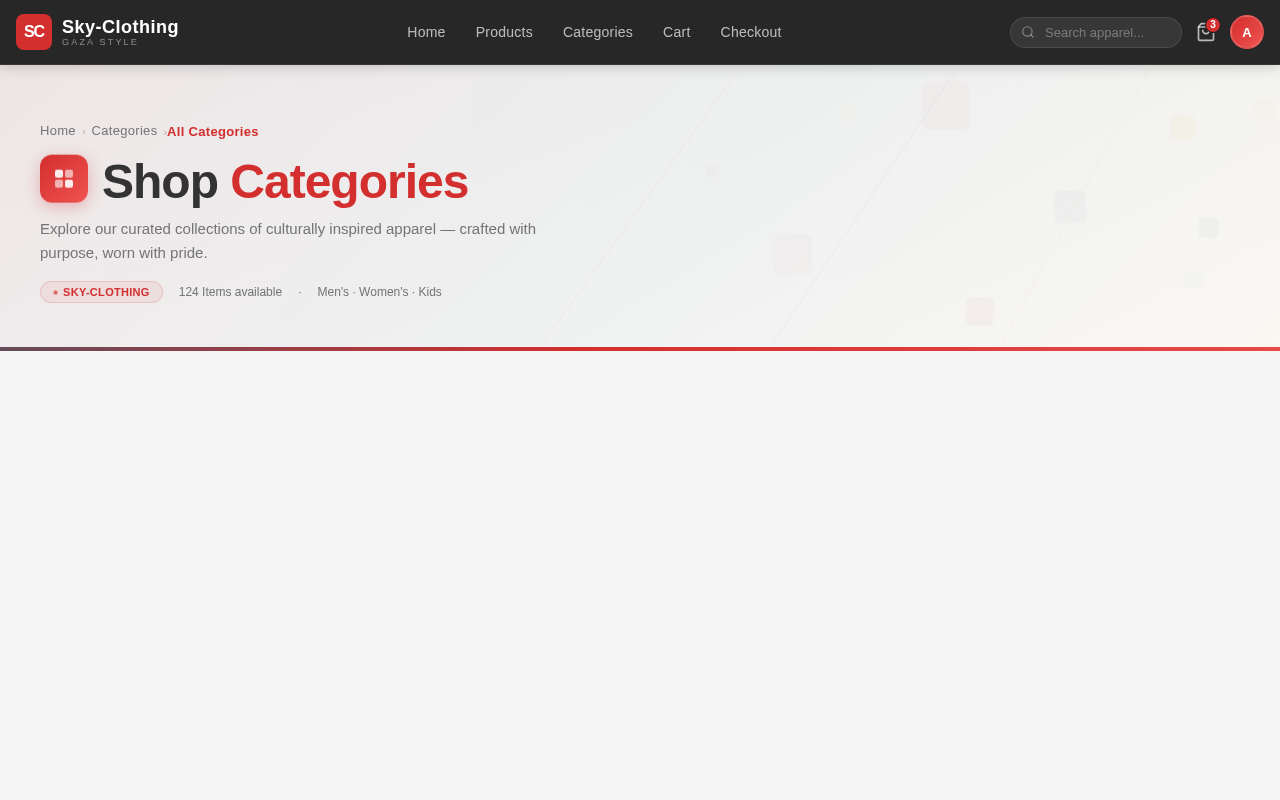Open the Home menu item

[426, 31]
